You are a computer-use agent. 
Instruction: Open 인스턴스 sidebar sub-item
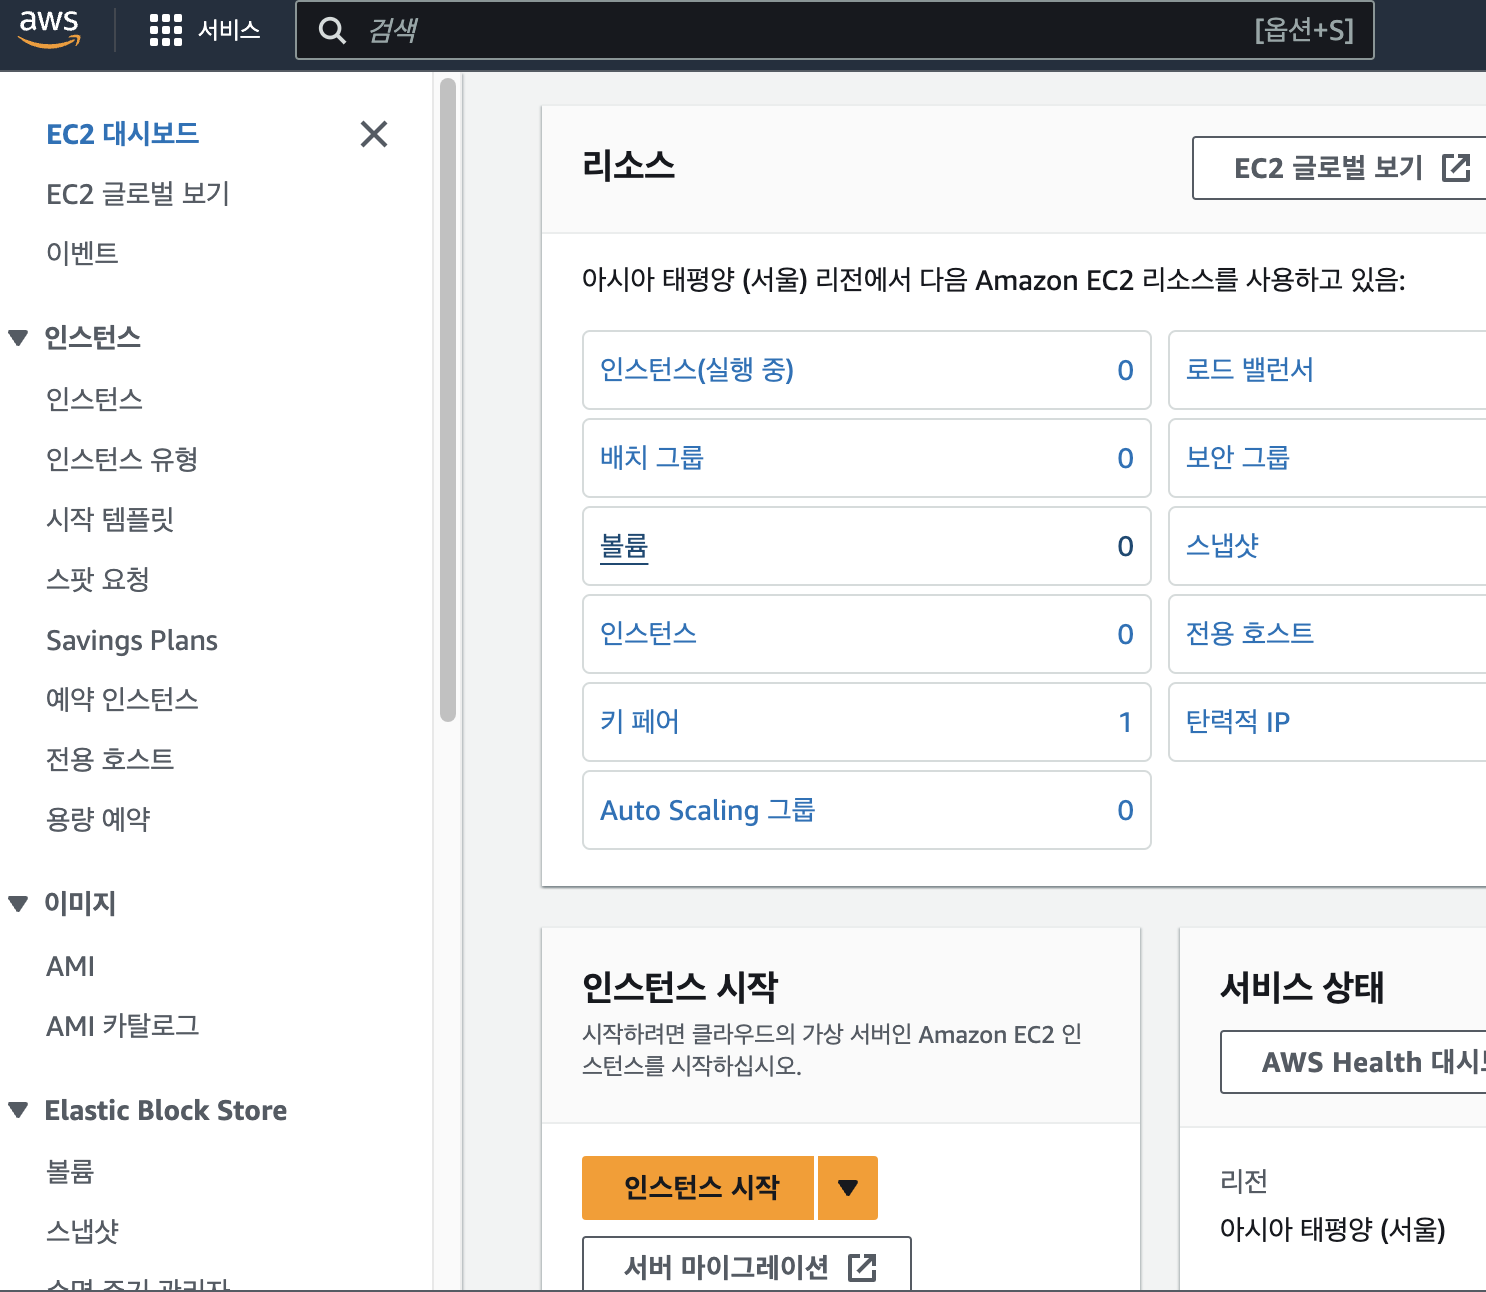94,399
